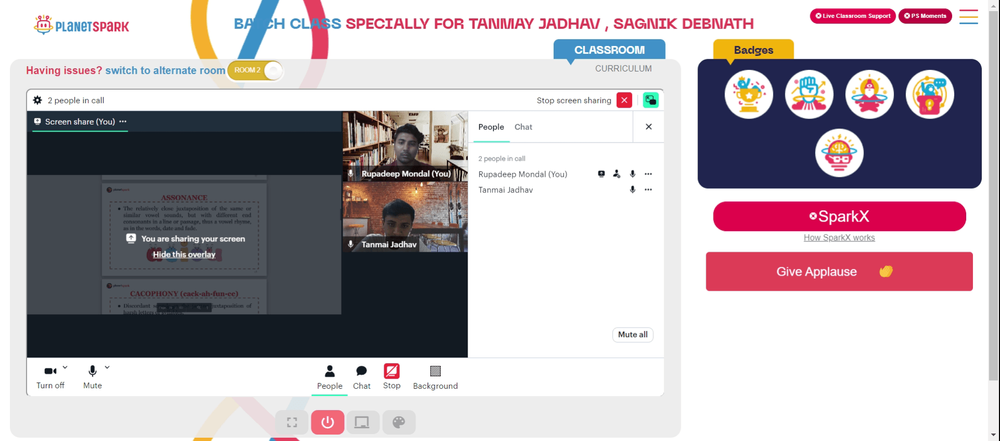Click Tanmai Jadhav name in people list

506,190
